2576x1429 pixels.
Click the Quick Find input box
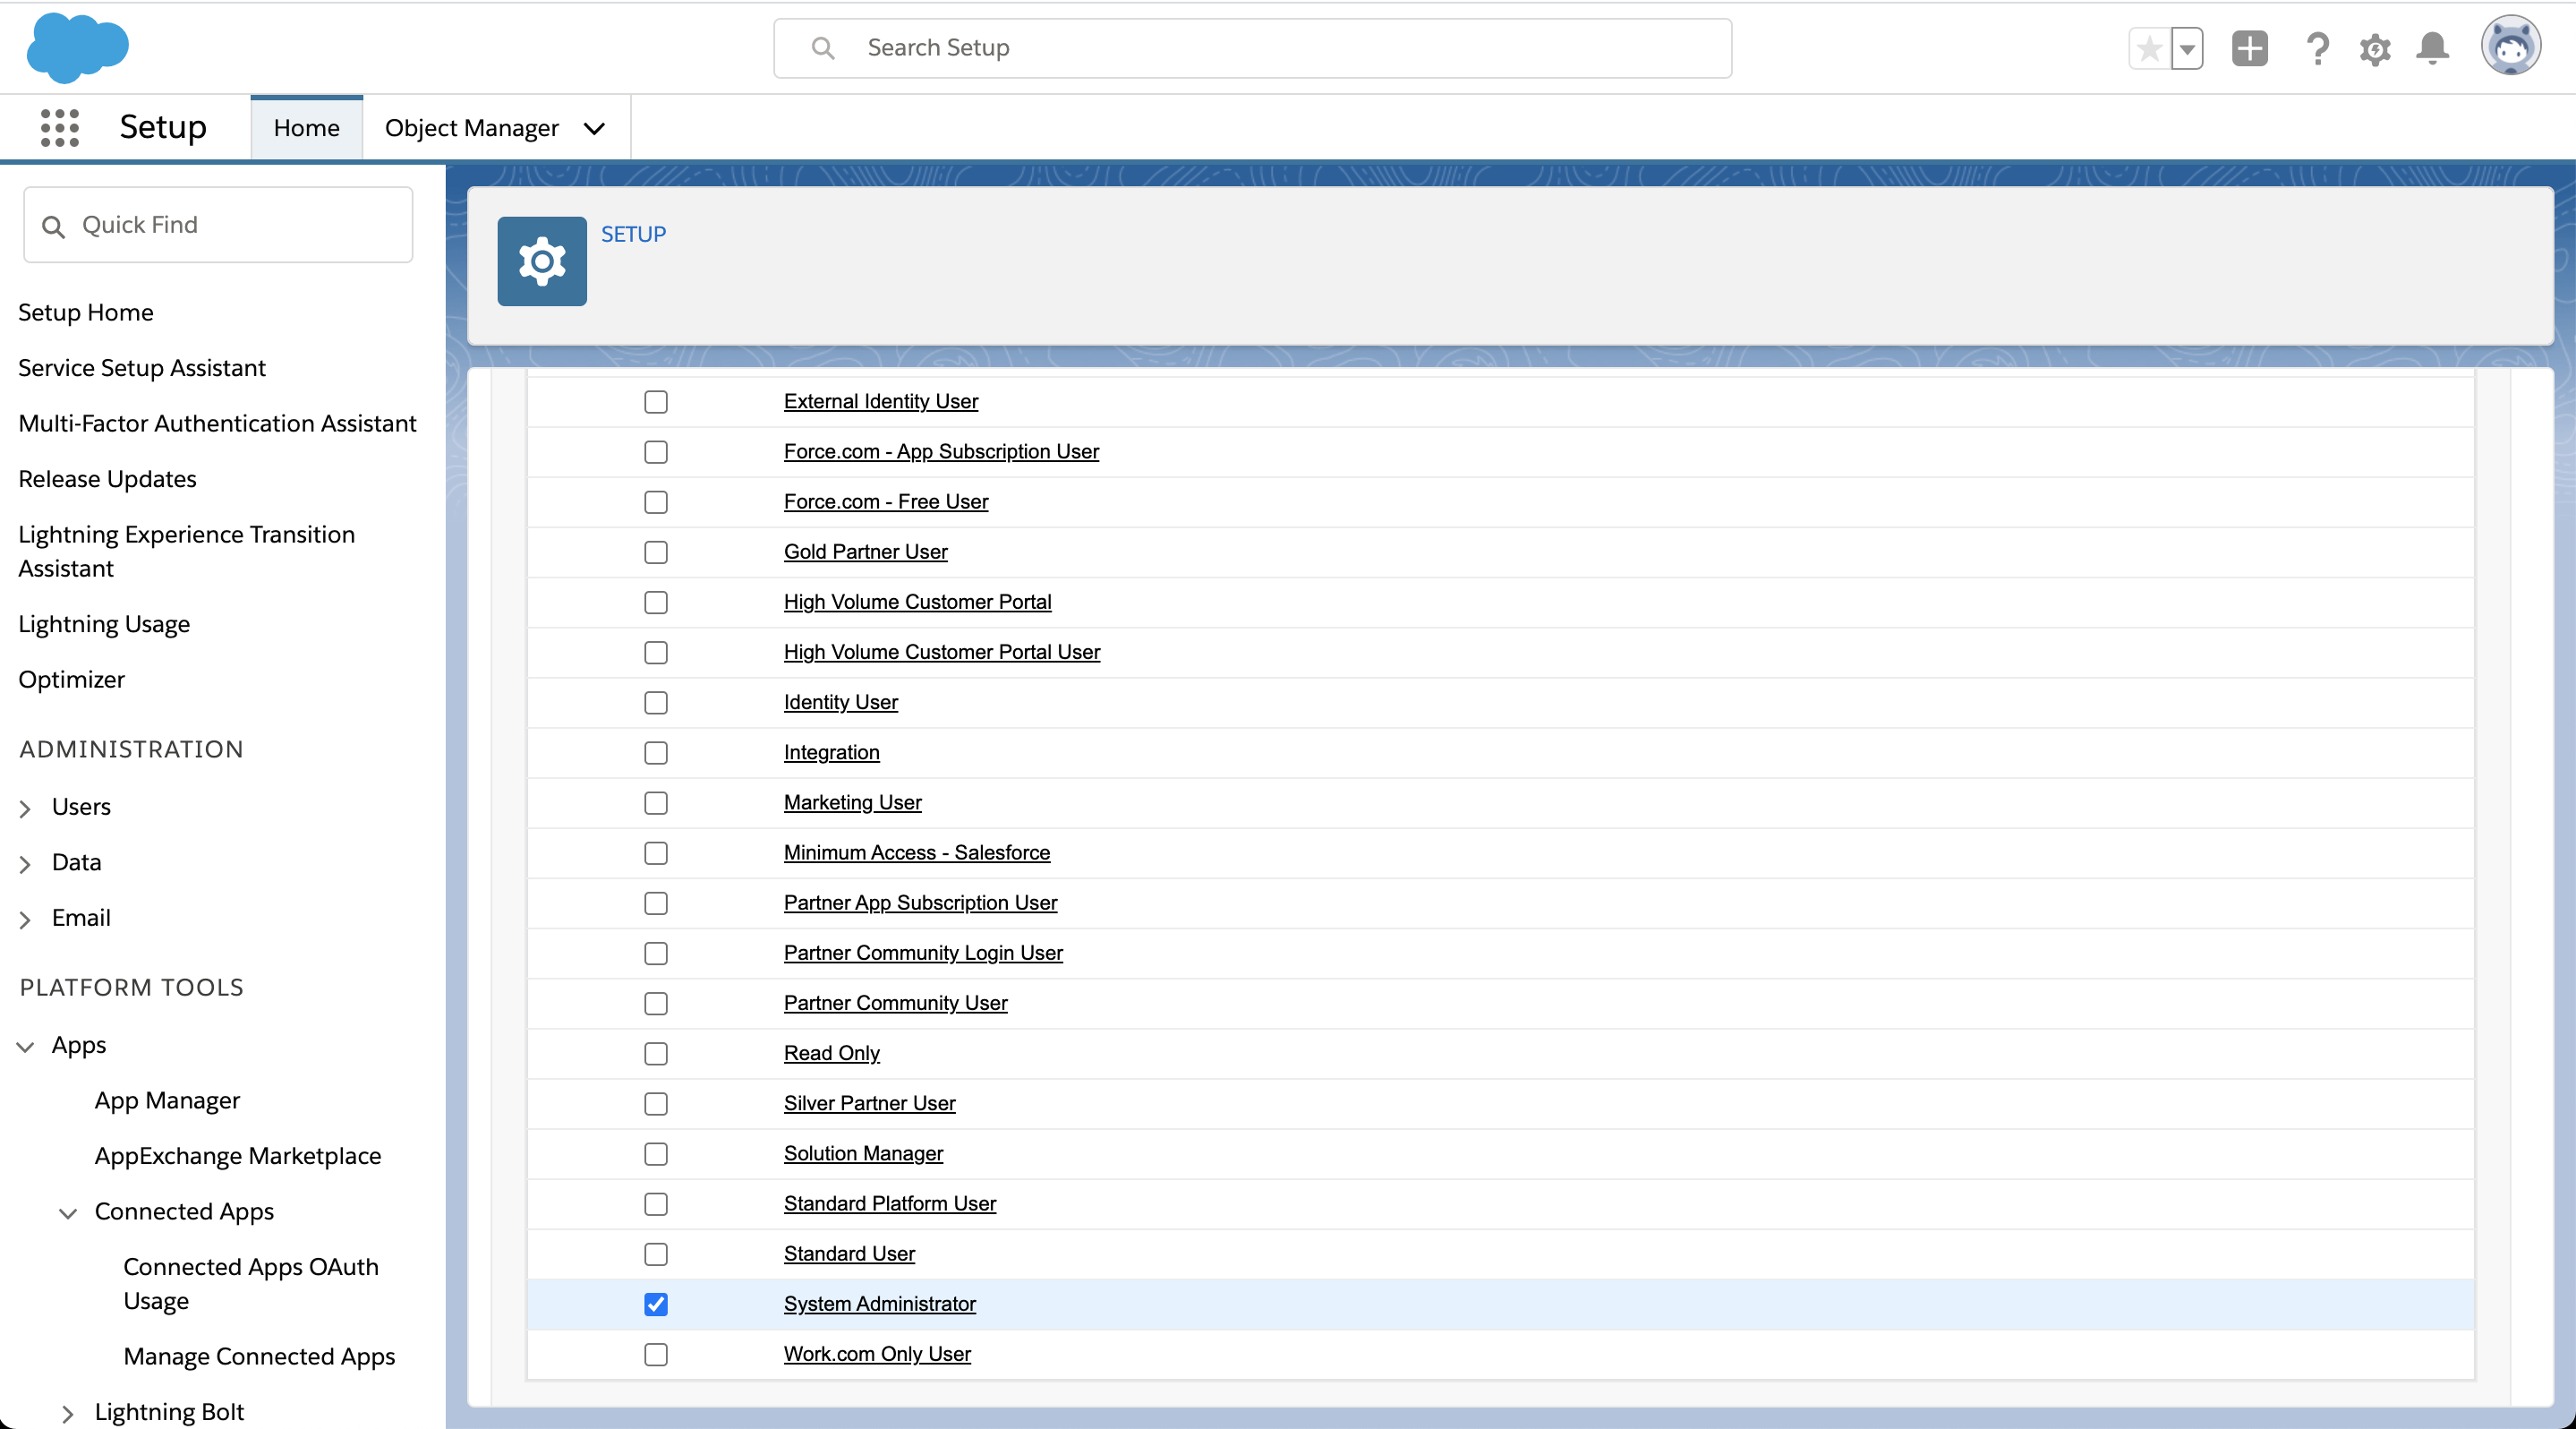(x=218, y=225)
